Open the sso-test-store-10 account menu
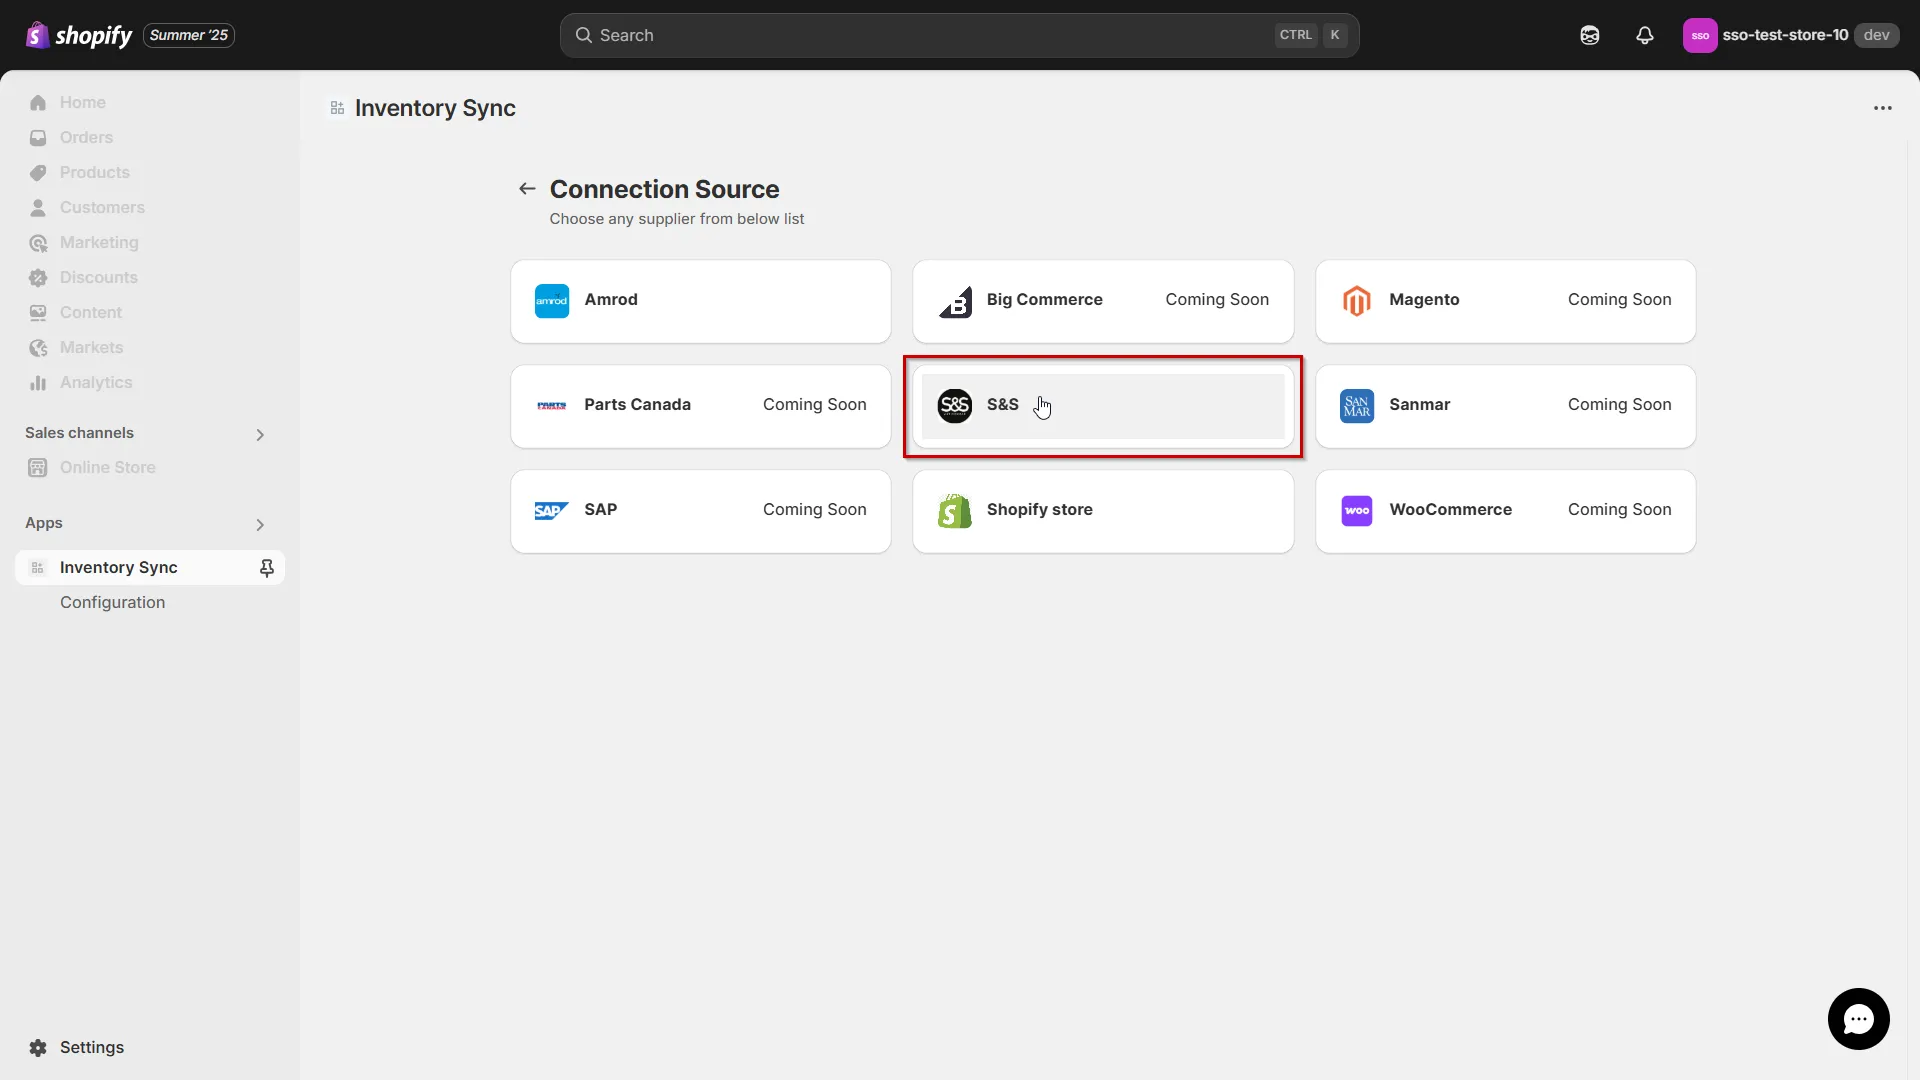 pyautogui.click(x=1790, y=35)
